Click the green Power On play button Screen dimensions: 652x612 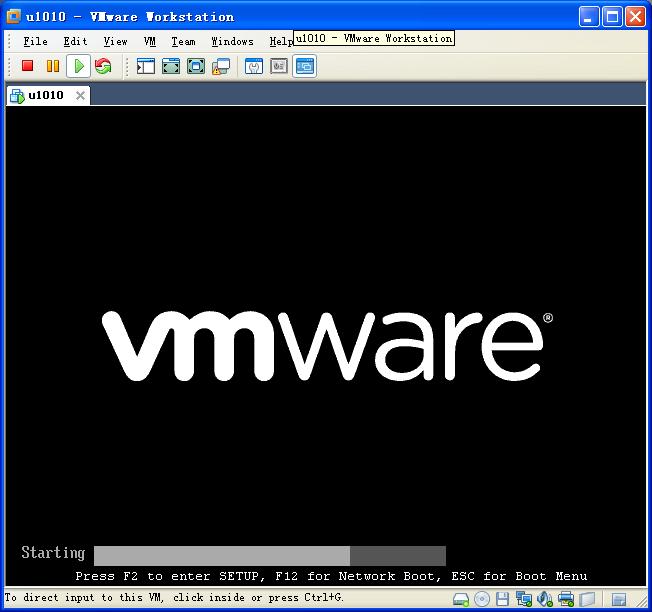tap(78, 66)
